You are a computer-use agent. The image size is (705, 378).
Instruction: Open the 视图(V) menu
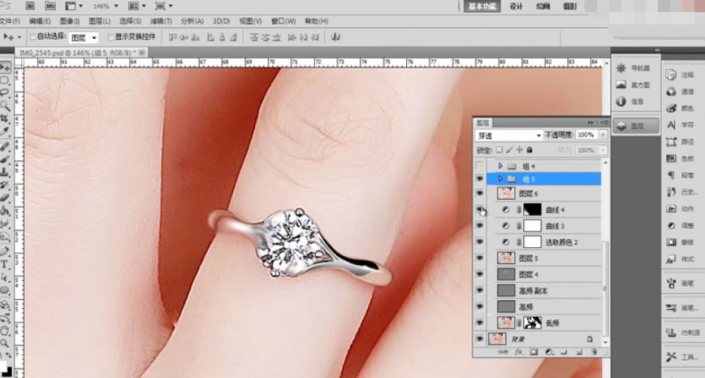pyautogui.click(x=250, y=21)
